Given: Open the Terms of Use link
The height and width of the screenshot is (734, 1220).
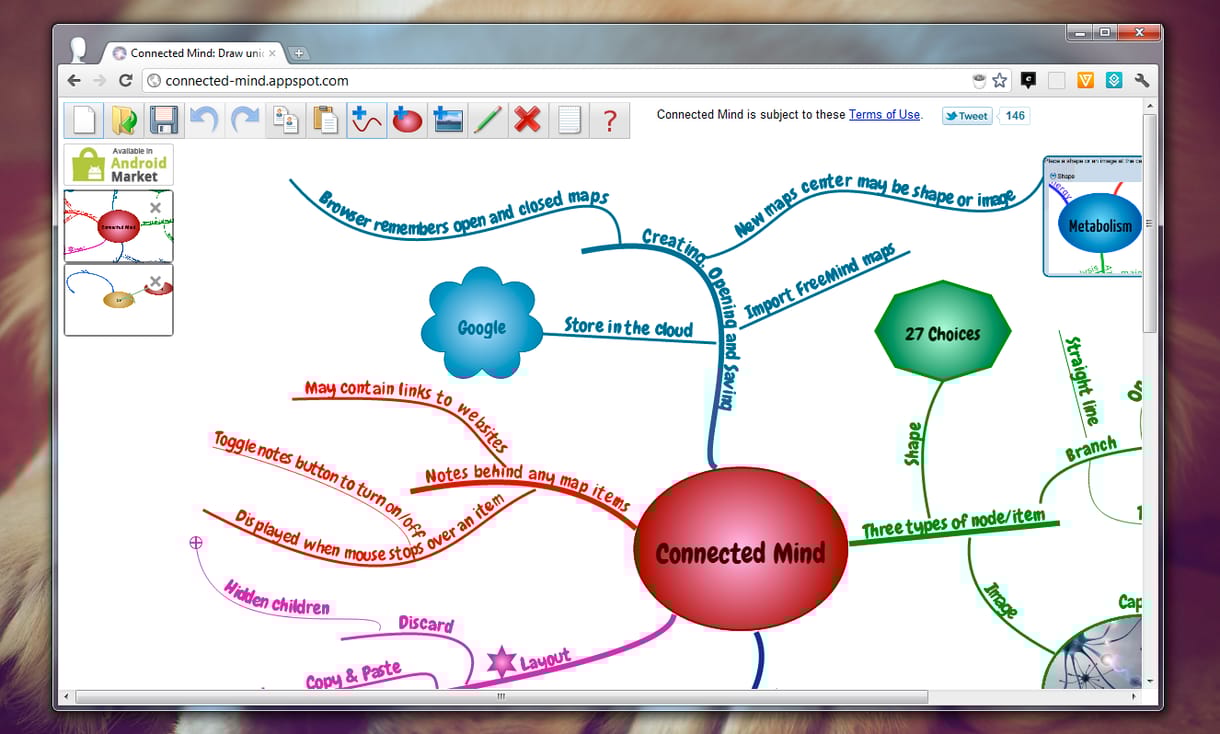Looking at the screenshot, I should pos(884,115).
